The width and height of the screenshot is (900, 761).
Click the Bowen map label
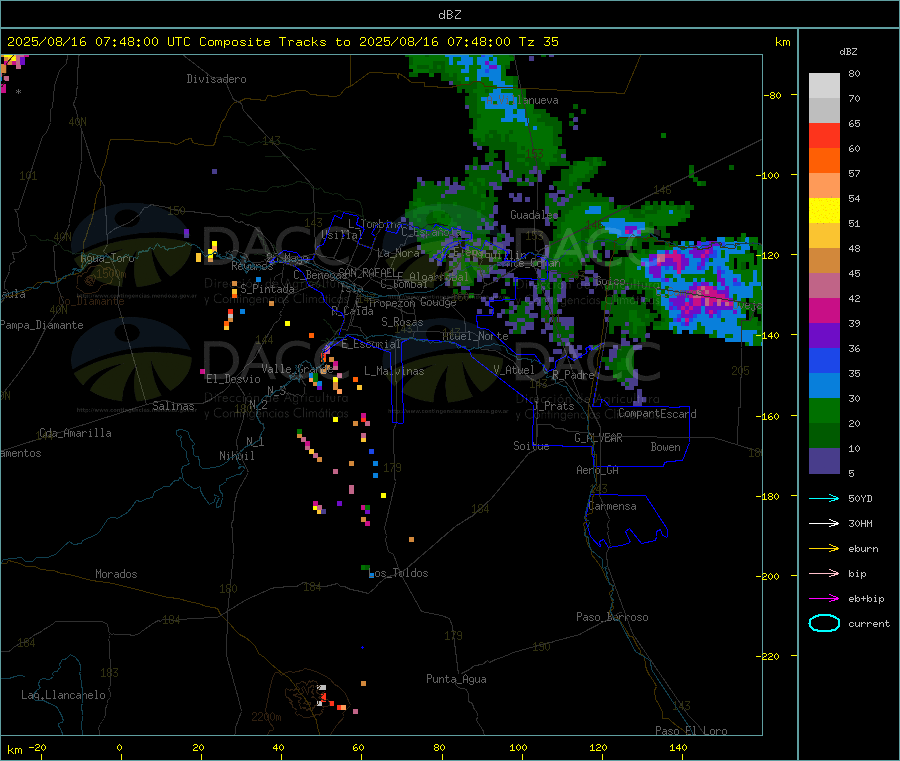pyautogui.click(x=665, y=447)
